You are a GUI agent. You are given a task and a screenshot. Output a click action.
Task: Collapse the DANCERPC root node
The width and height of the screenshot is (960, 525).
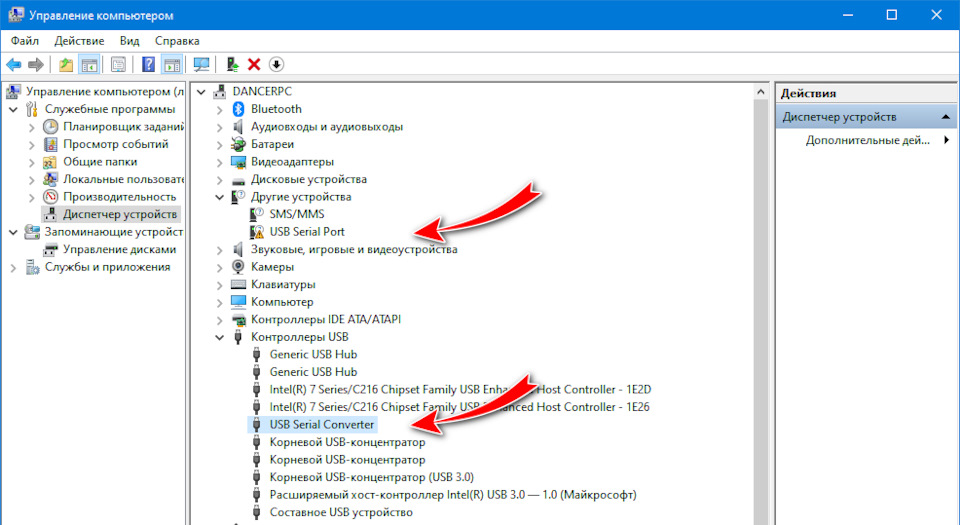pyautogui.click(x=201, y=92)
